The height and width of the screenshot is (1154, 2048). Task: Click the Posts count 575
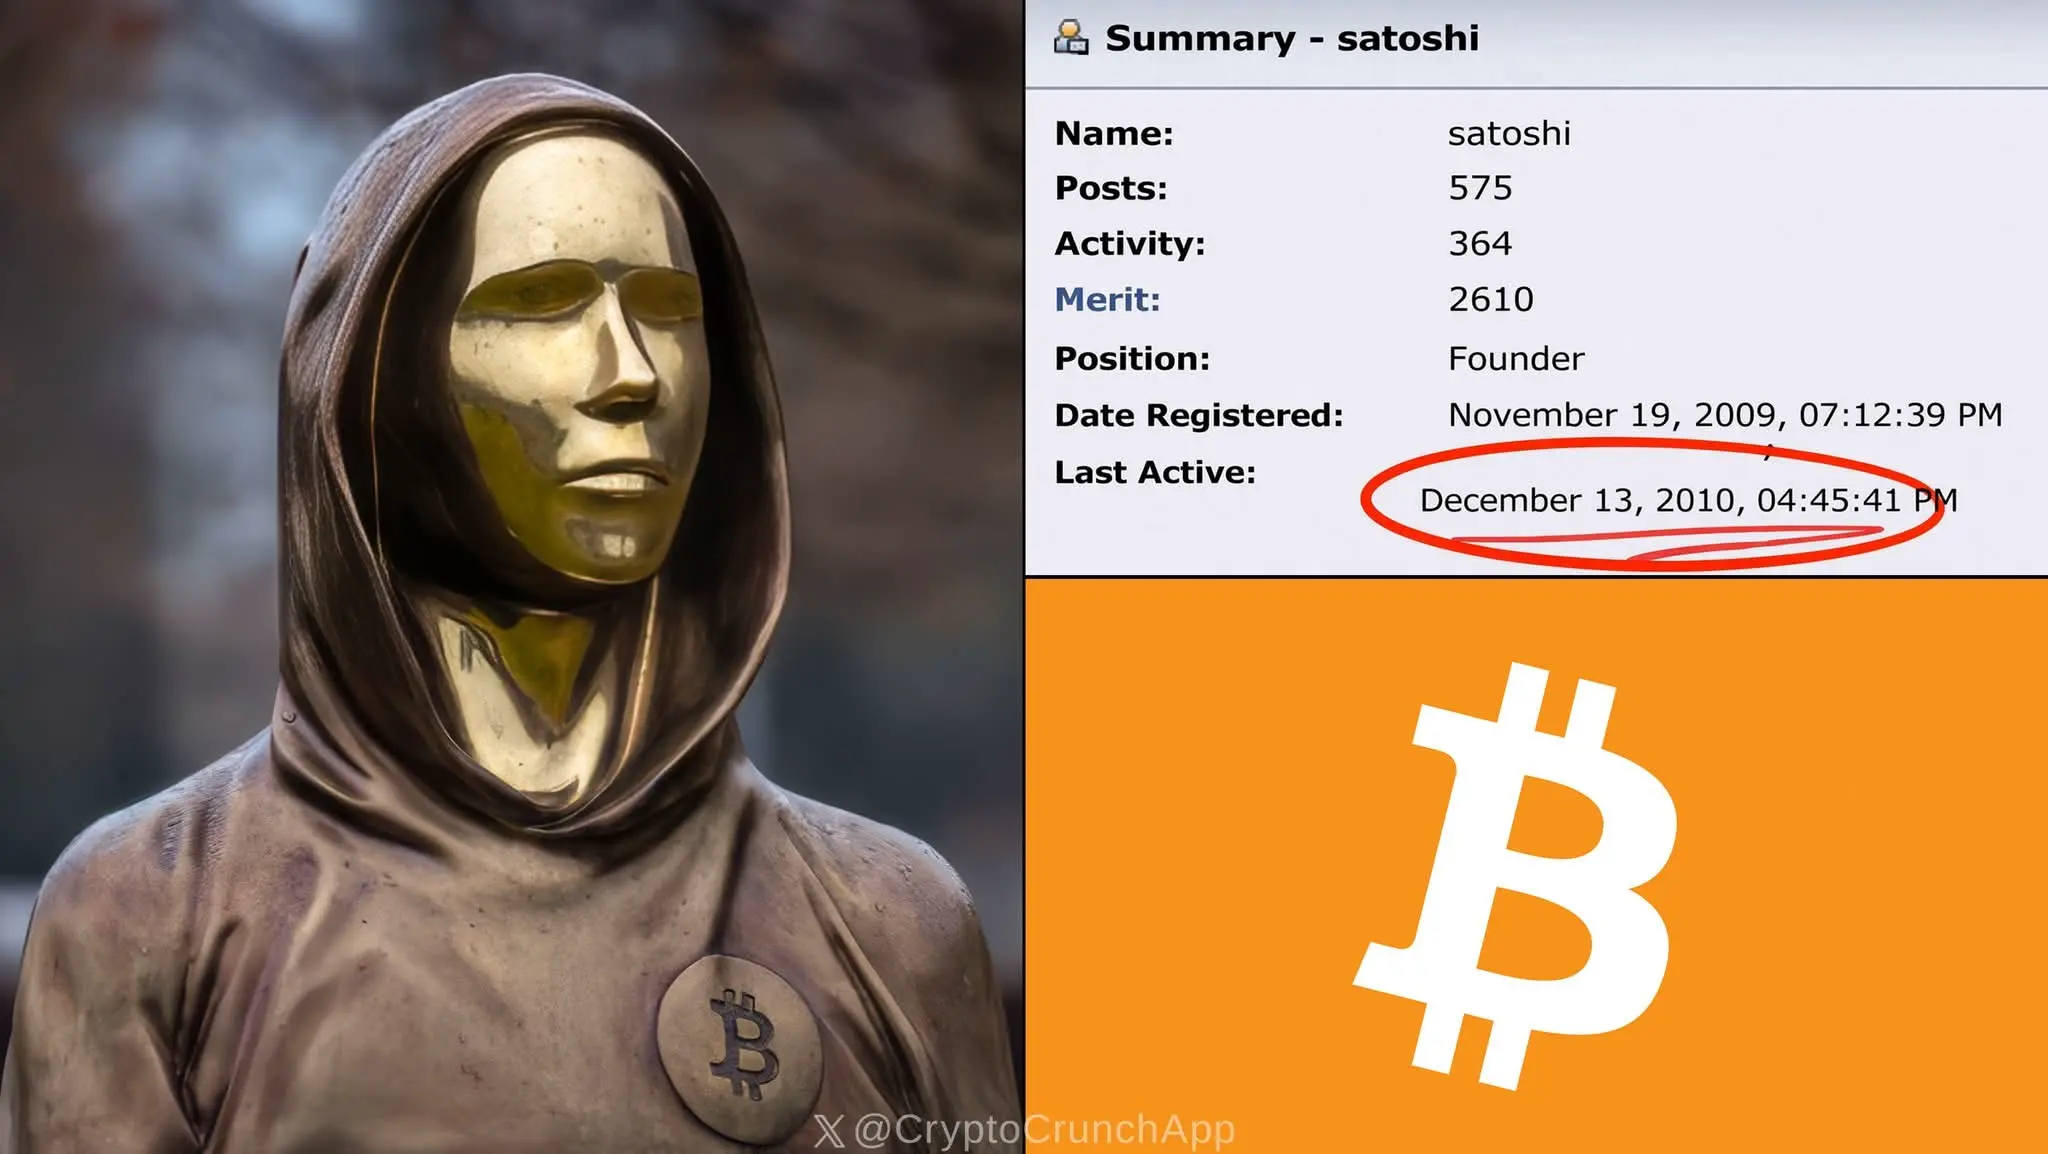click(x=1480, y=188)
